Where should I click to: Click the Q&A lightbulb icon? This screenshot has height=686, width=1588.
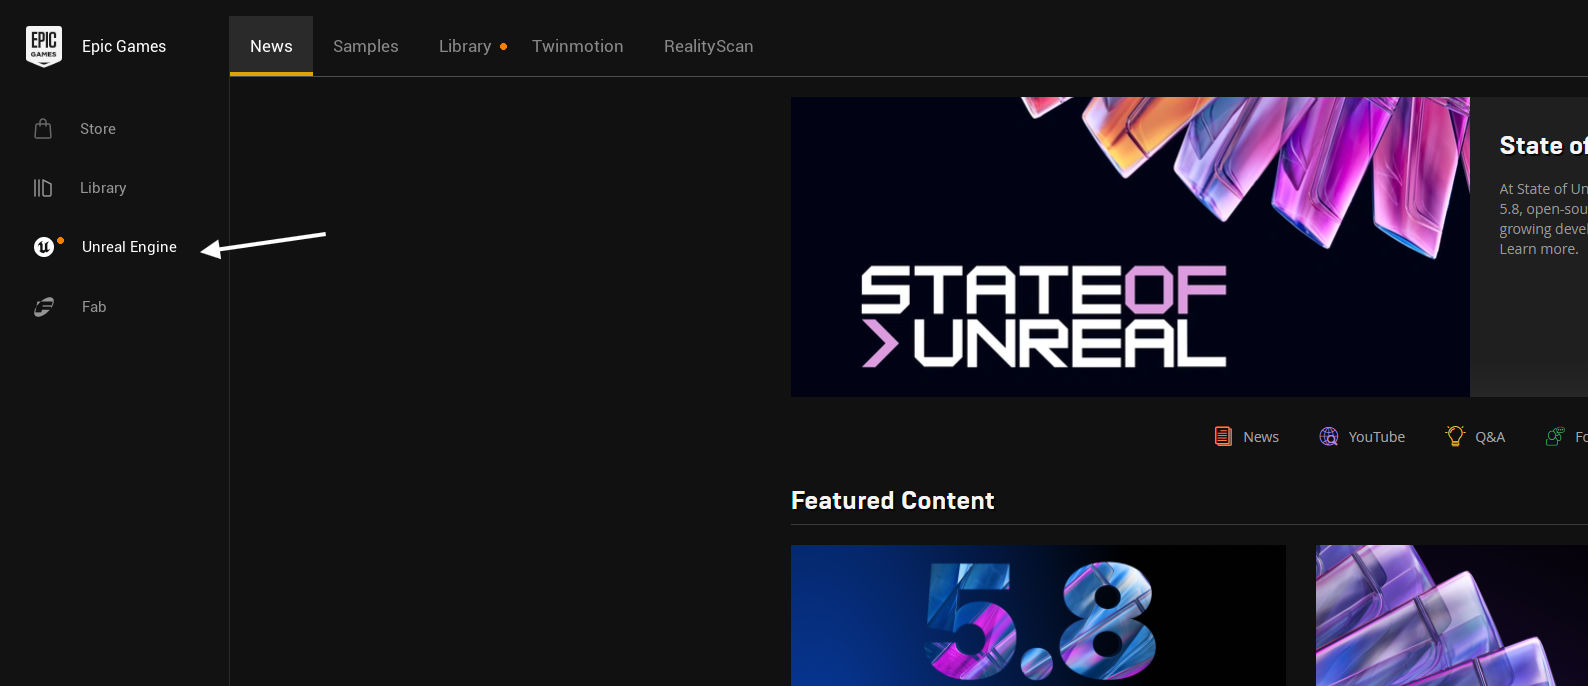(1455, 436)
